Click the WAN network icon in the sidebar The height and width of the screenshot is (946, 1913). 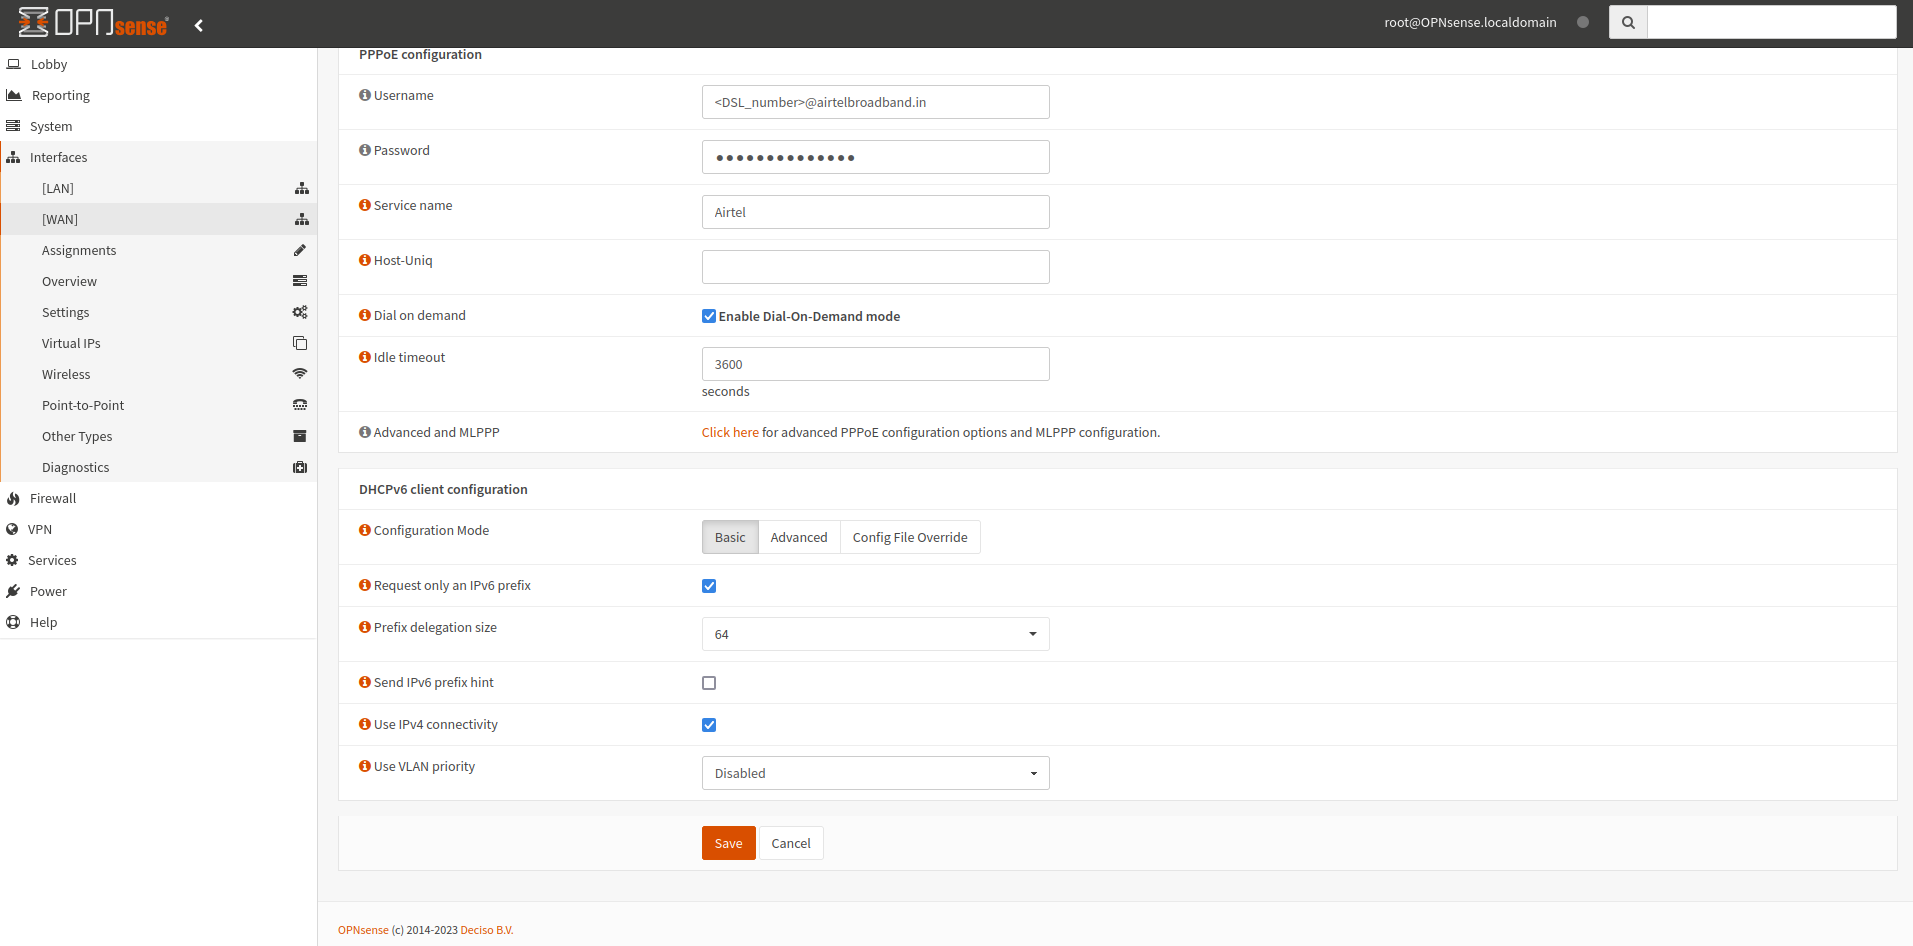click(x=302, y=219)
